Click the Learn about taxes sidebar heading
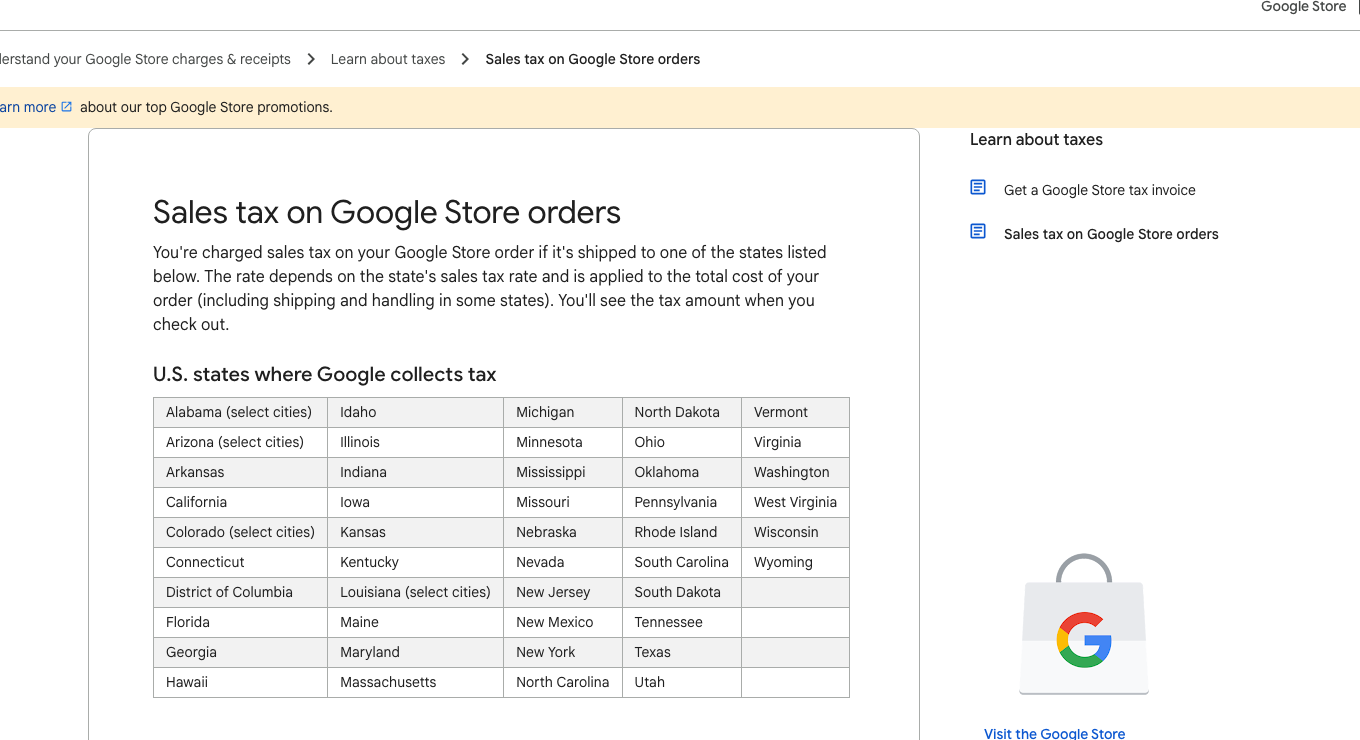The height and width of the screenshot is (740, 1360). [1036, 140]
